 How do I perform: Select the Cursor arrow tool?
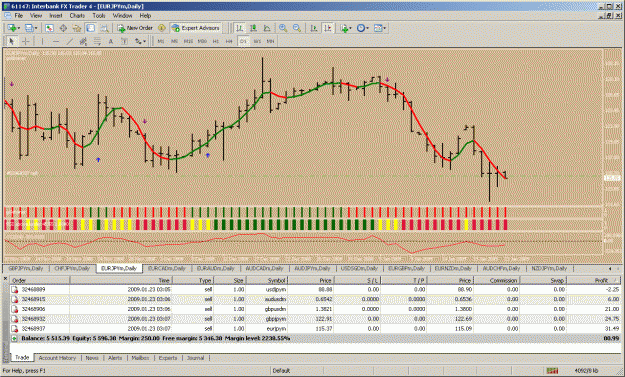(x=12, y=41)
